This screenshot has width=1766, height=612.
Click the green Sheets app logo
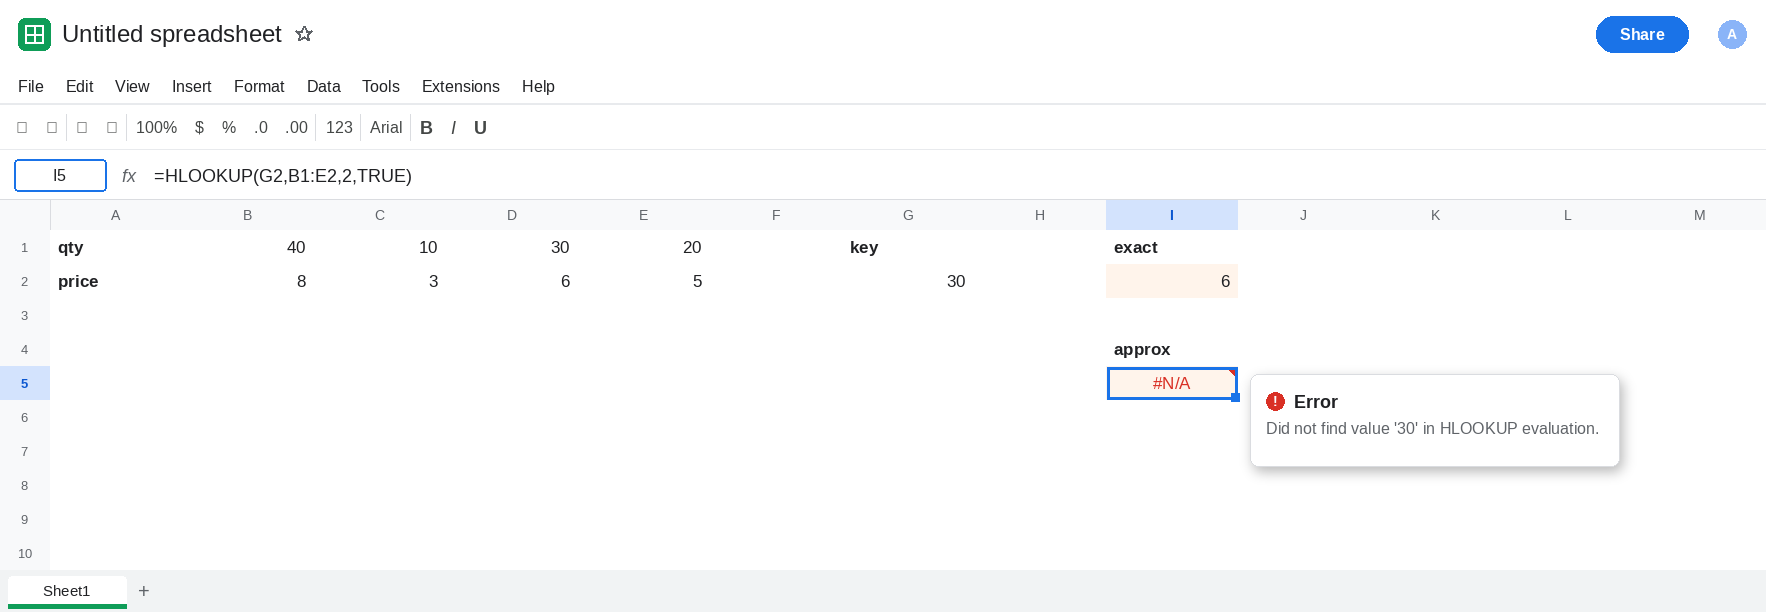(x=34, y=35)
